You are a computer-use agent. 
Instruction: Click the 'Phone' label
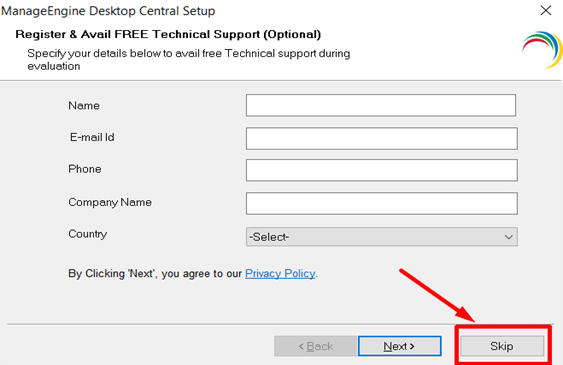85,169
